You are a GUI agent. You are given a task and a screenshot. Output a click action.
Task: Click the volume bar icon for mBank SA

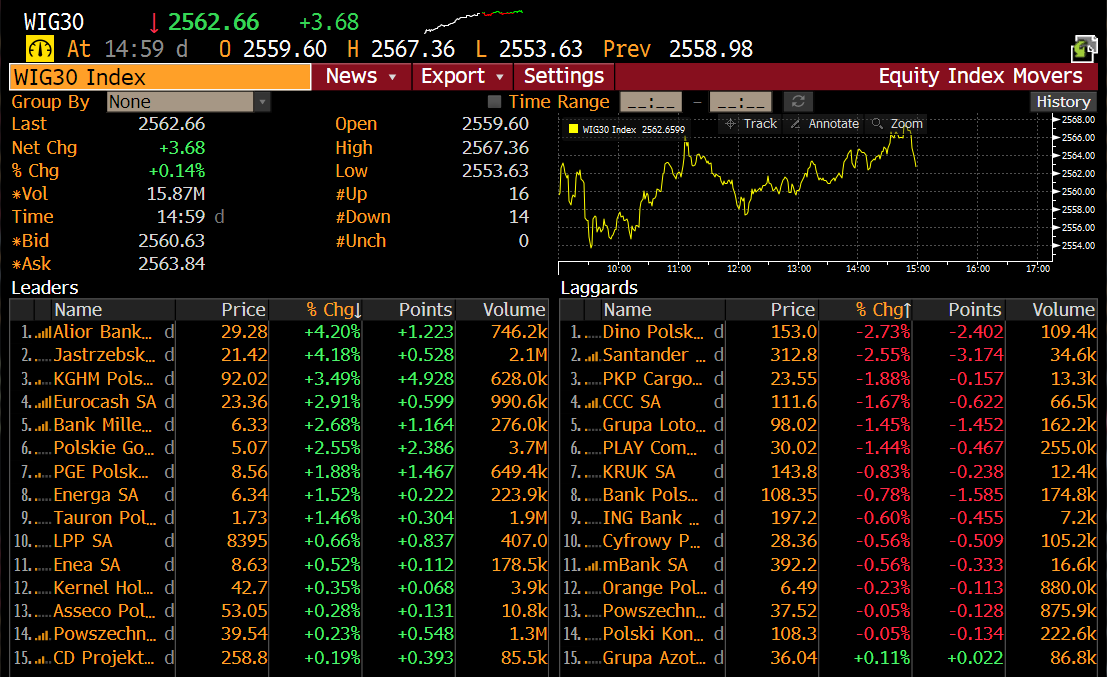[x=592, y=565]
